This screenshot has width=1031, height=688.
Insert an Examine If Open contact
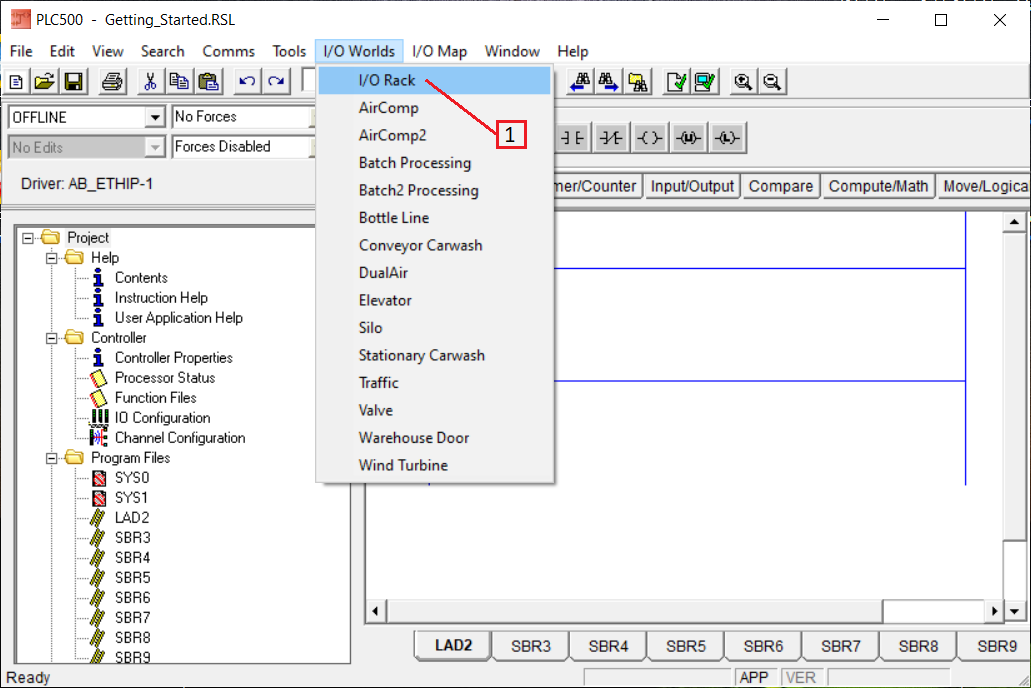click(611, 138)
